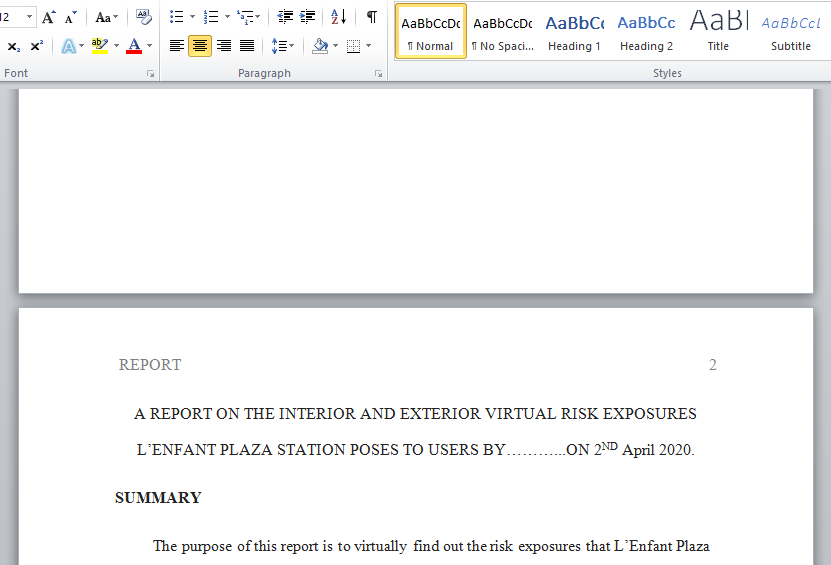Click the Text Effects glowing A icon
Image resolution: width=831 pixels, height=565 pixels.
(x=68, y=46)
